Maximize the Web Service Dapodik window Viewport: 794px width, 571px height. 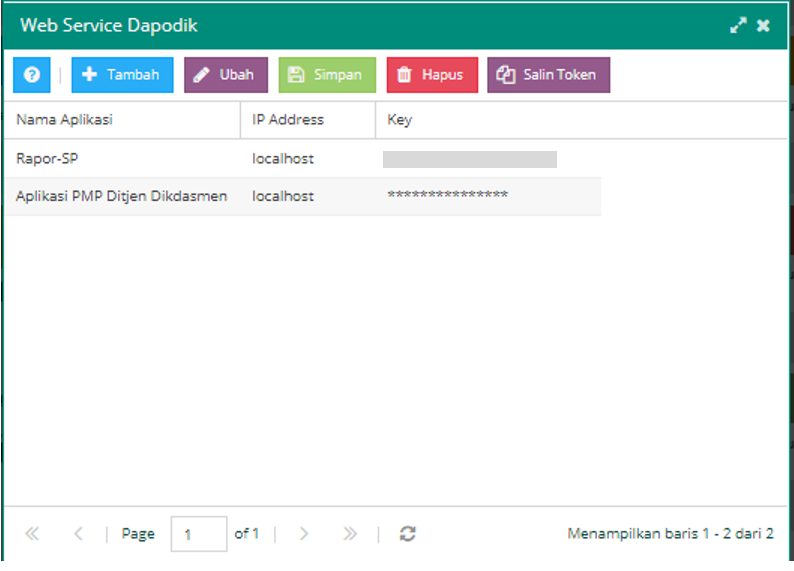738,26
